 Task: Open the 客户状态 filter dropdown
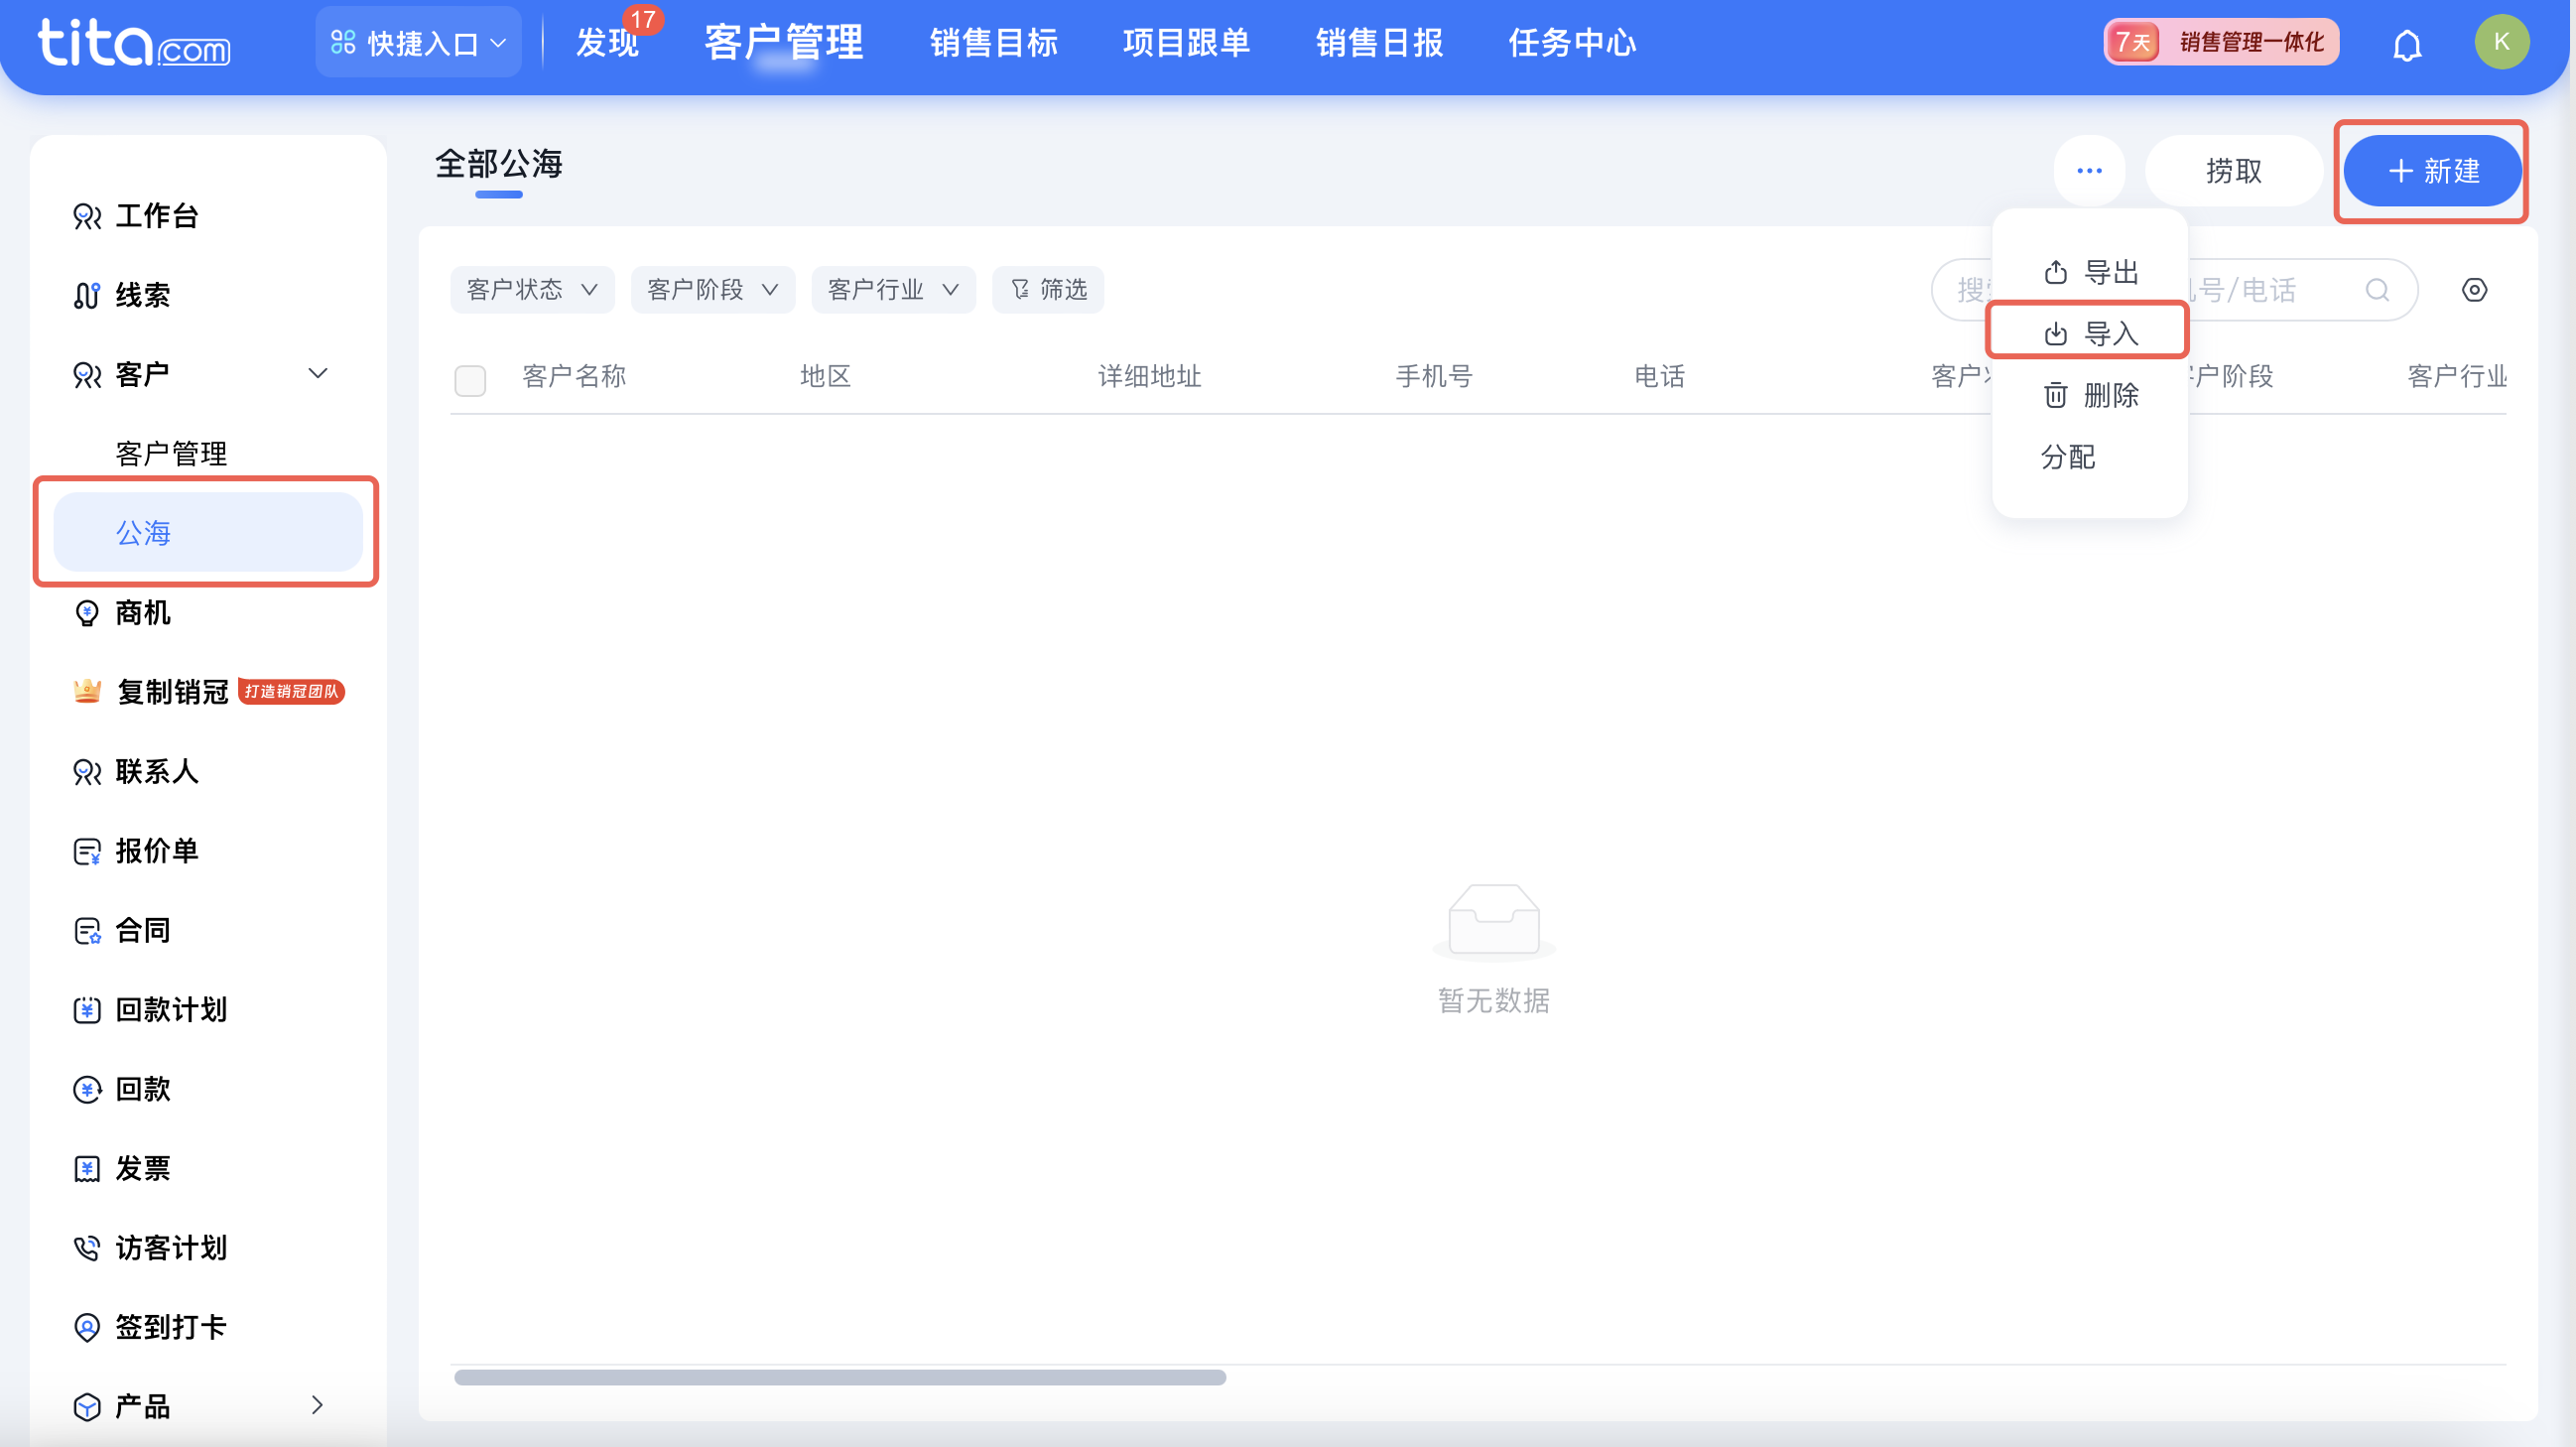coord(531,289)
